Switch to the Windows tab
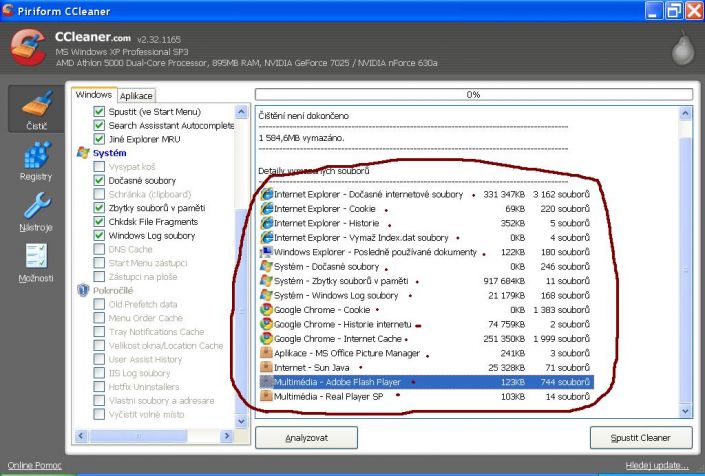 [94, 95]
